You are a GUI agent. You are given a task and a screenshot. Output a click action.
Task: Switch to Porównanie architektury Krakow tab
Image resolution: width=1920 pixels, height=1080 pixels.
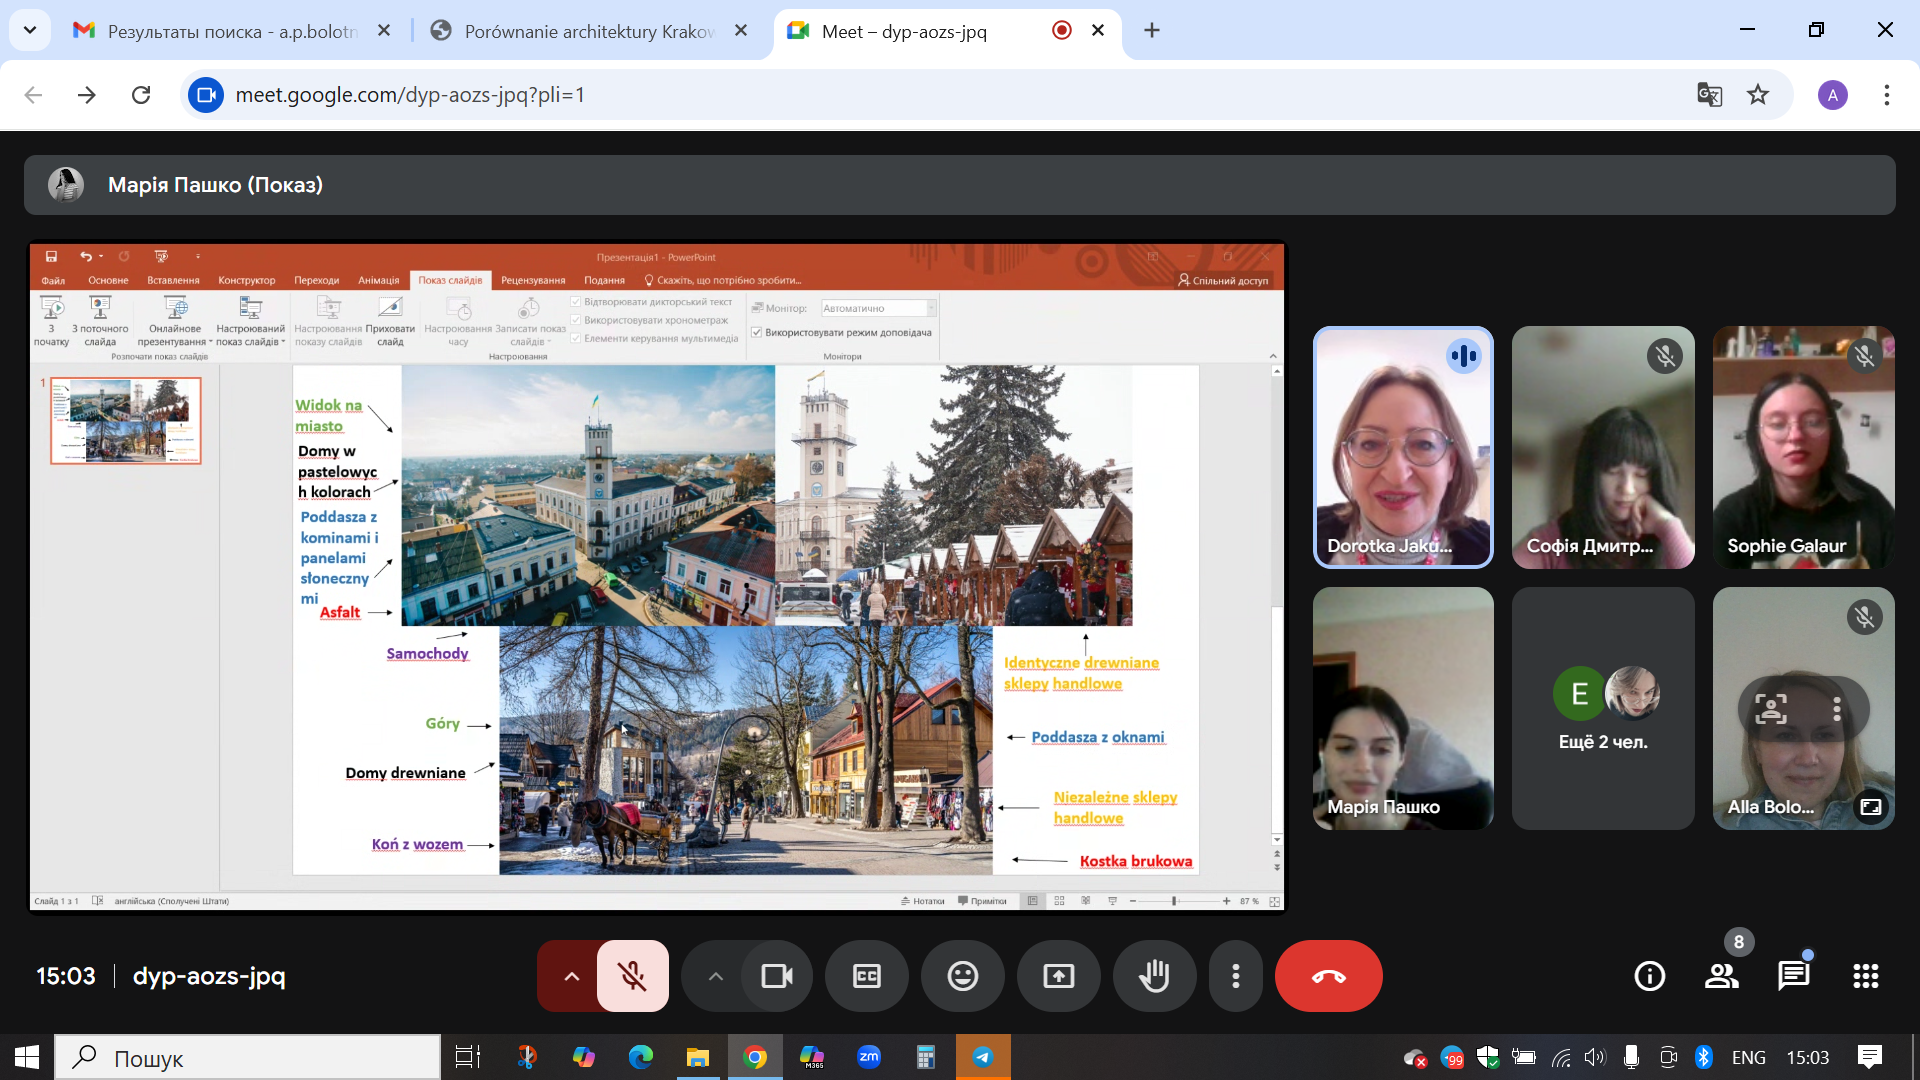(588, 31)
